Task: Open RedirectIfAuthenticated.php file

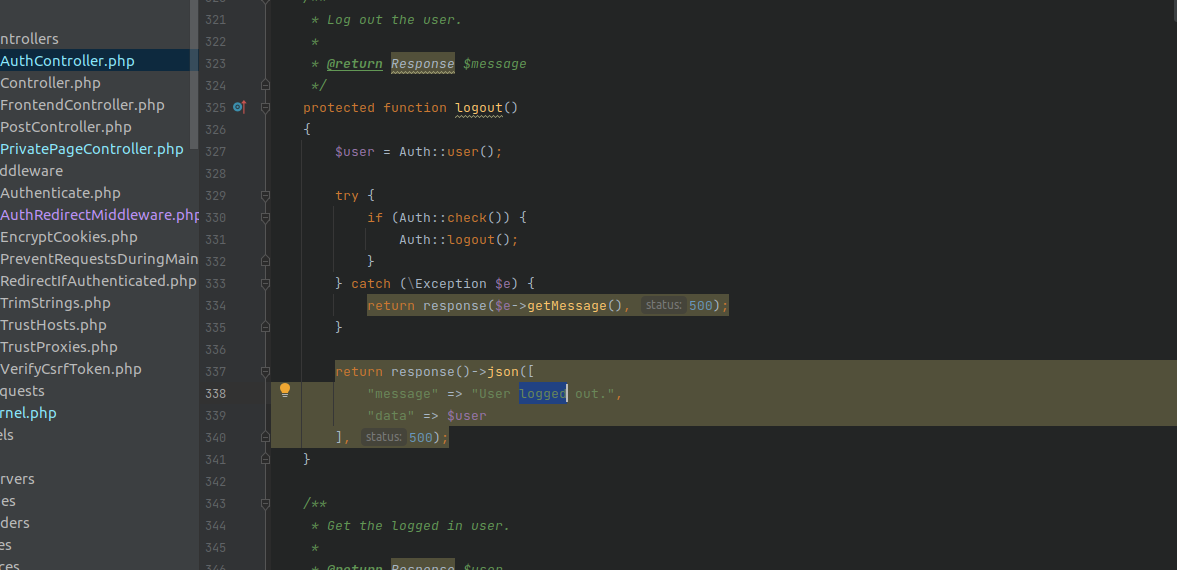Action: (98, 281)
